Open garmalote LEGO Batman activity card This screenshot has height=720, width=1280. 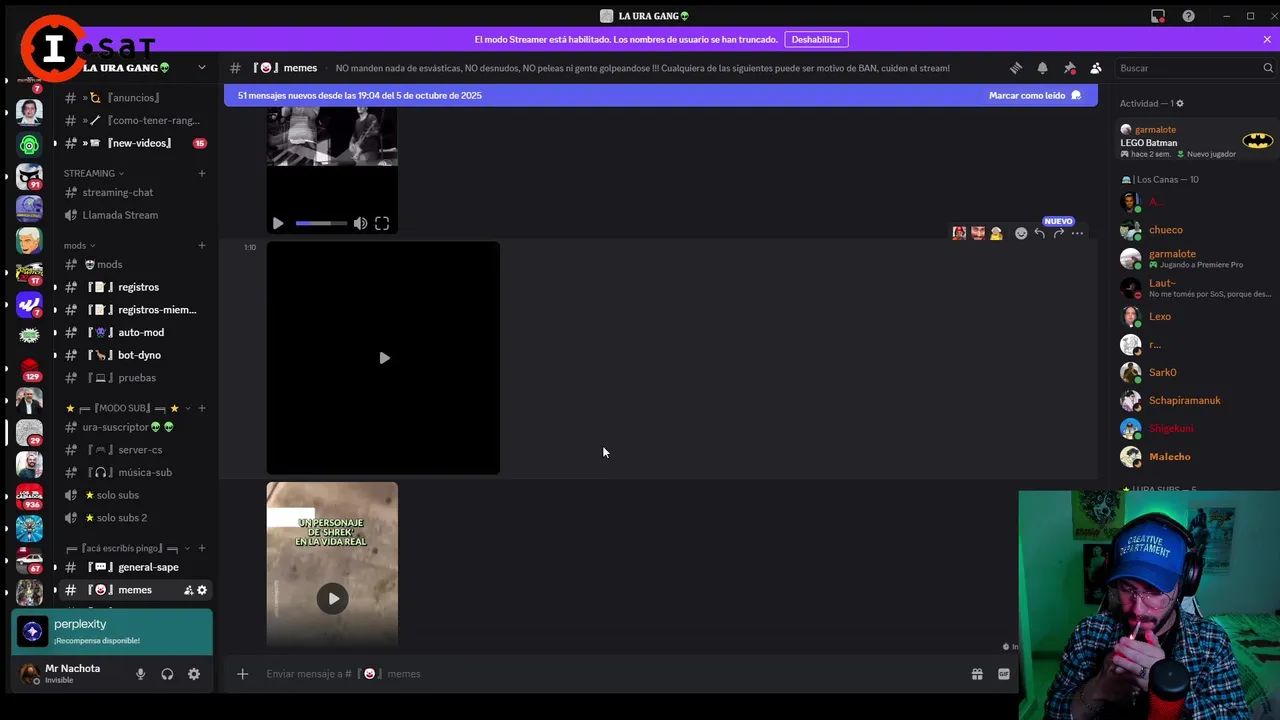[x=1196, y=141]
